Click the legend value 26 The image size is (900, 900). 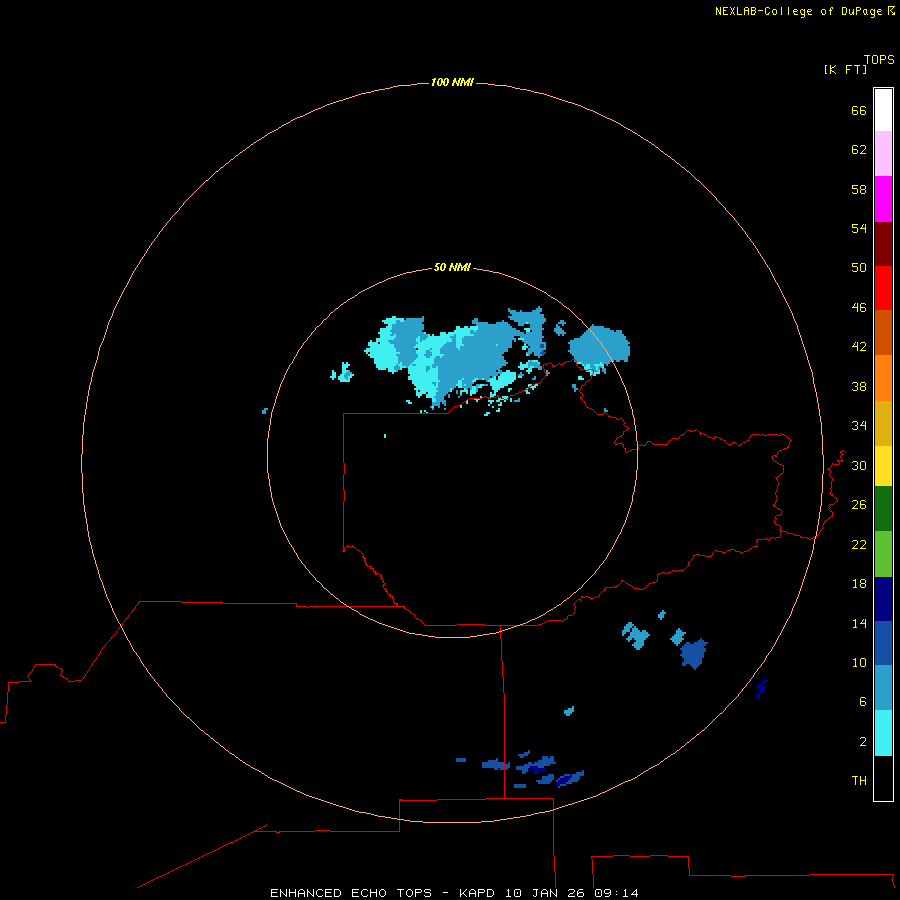point(859,505)
